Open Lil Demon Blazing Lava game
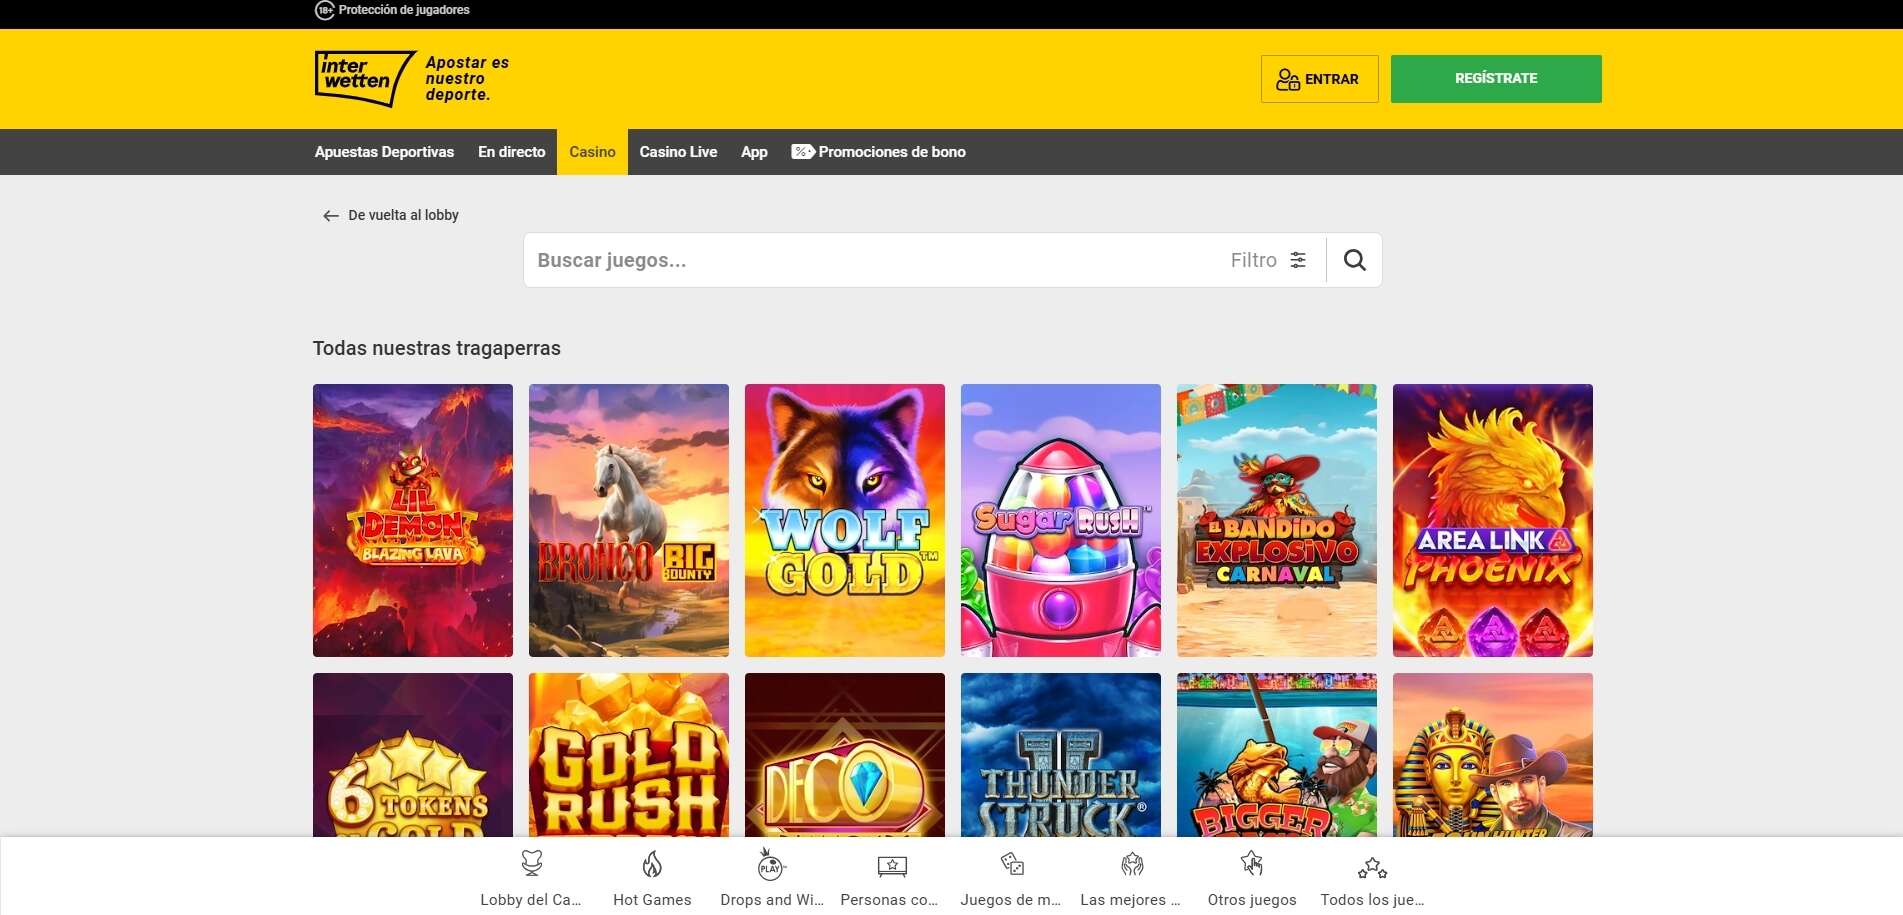Screen dimensions: 1903x915 pos(413,520)
